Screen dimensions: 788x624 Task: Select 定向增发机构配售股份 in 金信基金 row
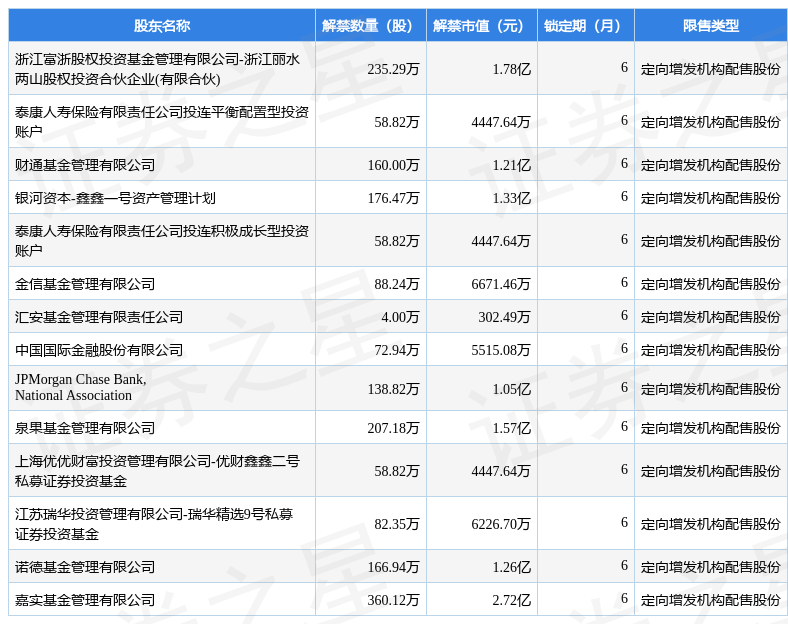tap(711, 284)
